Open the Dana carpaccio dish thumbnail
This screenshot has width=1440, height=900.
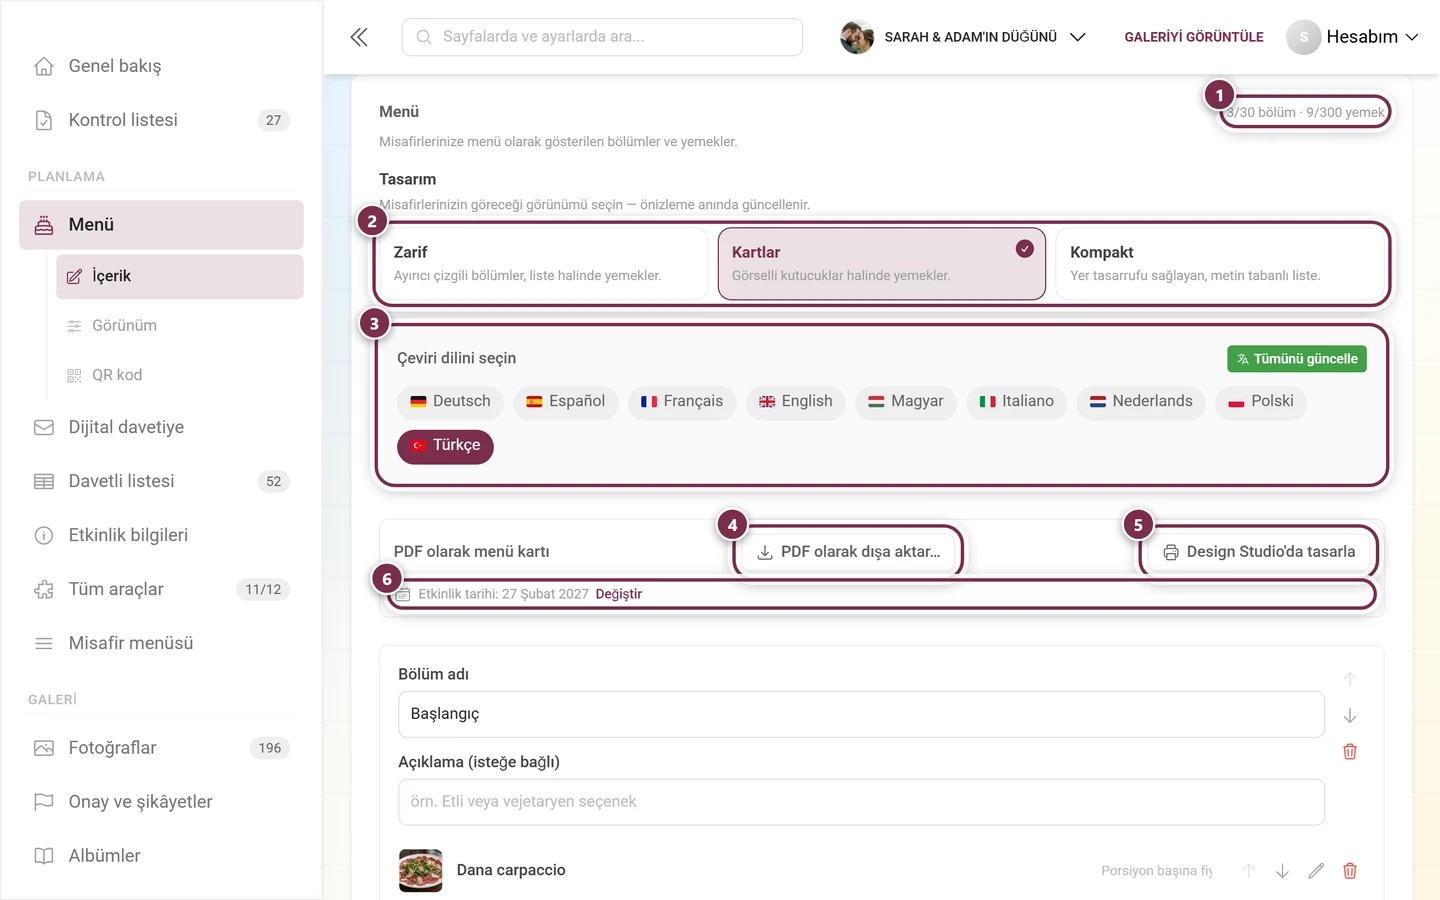click(421, 870)
